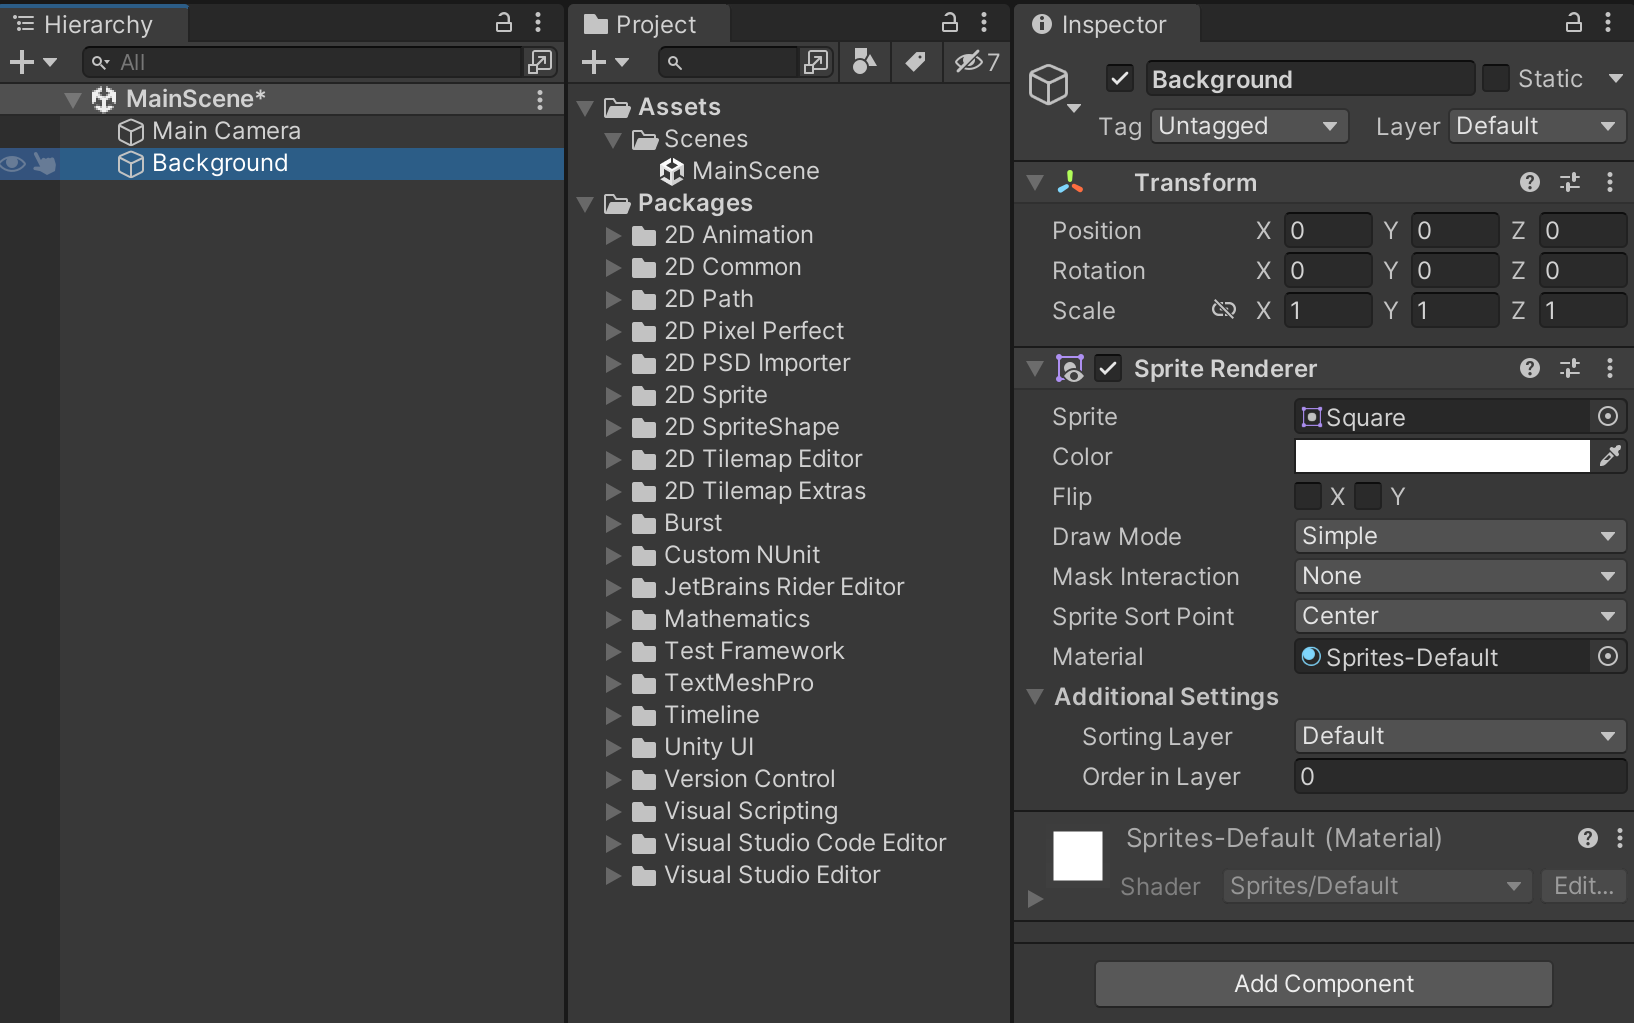This screenshot has width=1634, height=1023.
Task: Click the Sprites-Default material preview thumbnail
Action: (x=1078, y=856)
